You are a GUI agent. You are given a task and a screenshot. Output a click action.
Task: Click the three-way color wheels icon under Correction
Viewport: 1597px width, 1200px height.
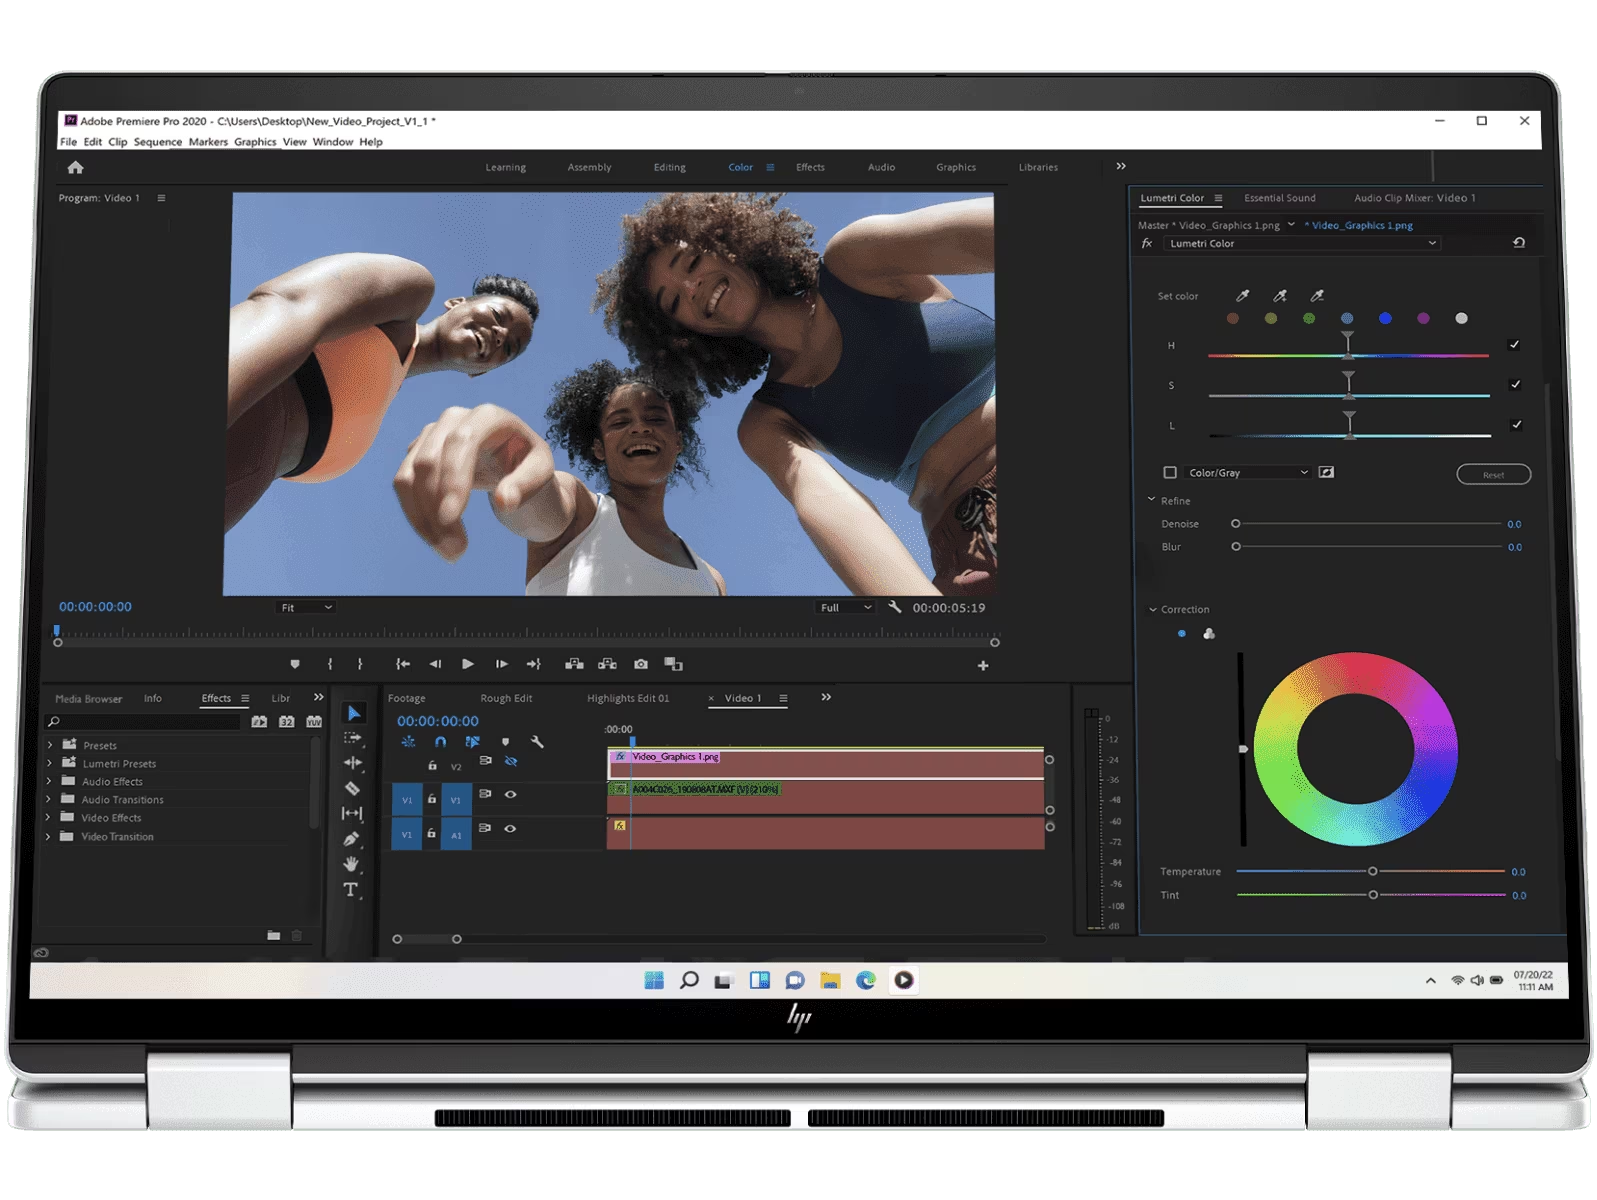tap(1209, 634)
